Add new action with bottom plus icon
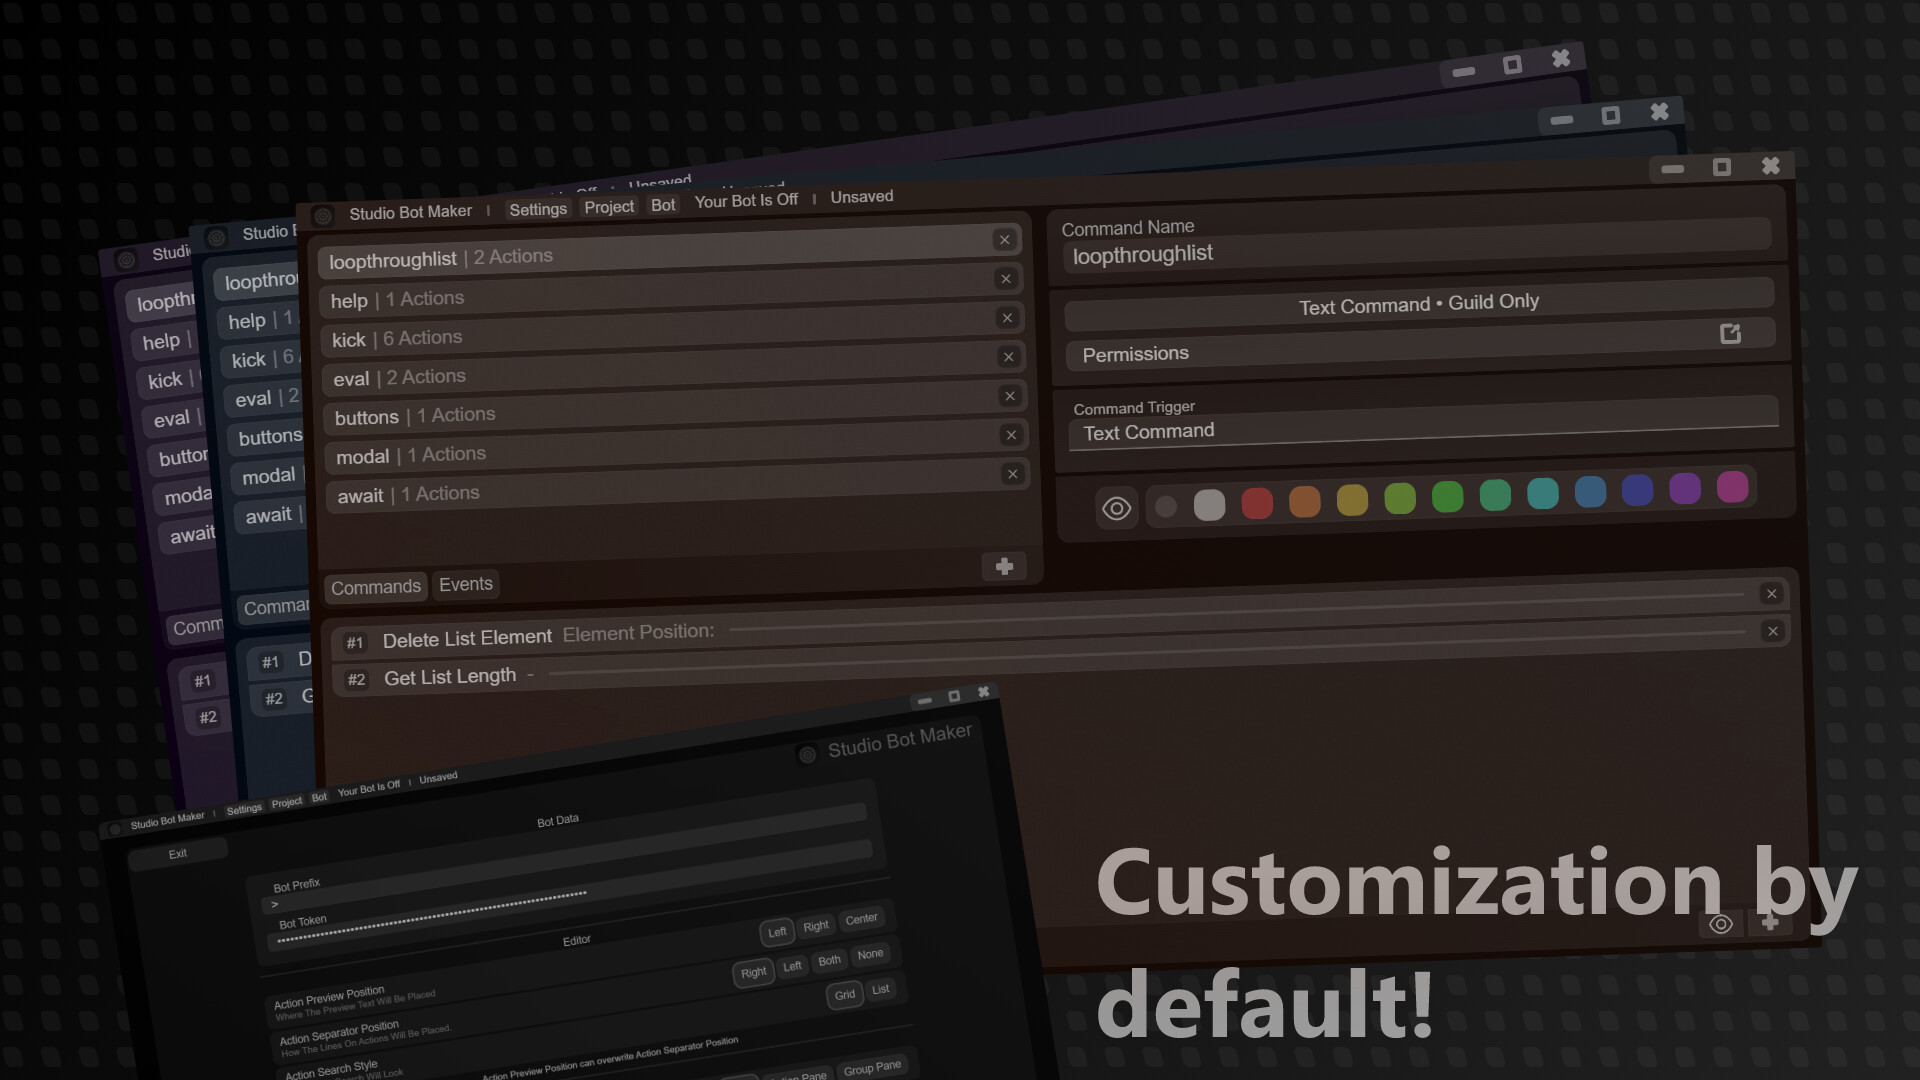Viewport: 1920px width, 1080px height. [x=1770, y=921]
